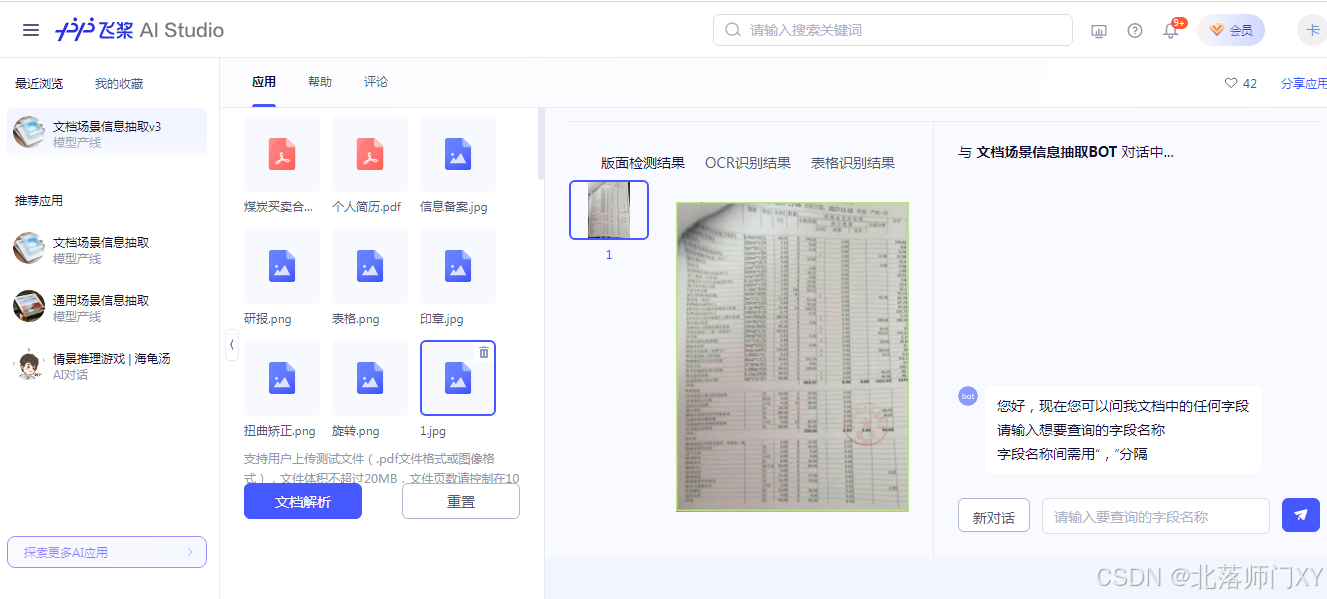This screenshot has height=599, width=1327.
Task: Start parsing with the 文档解析 button
Action: [x=303, y=501]
